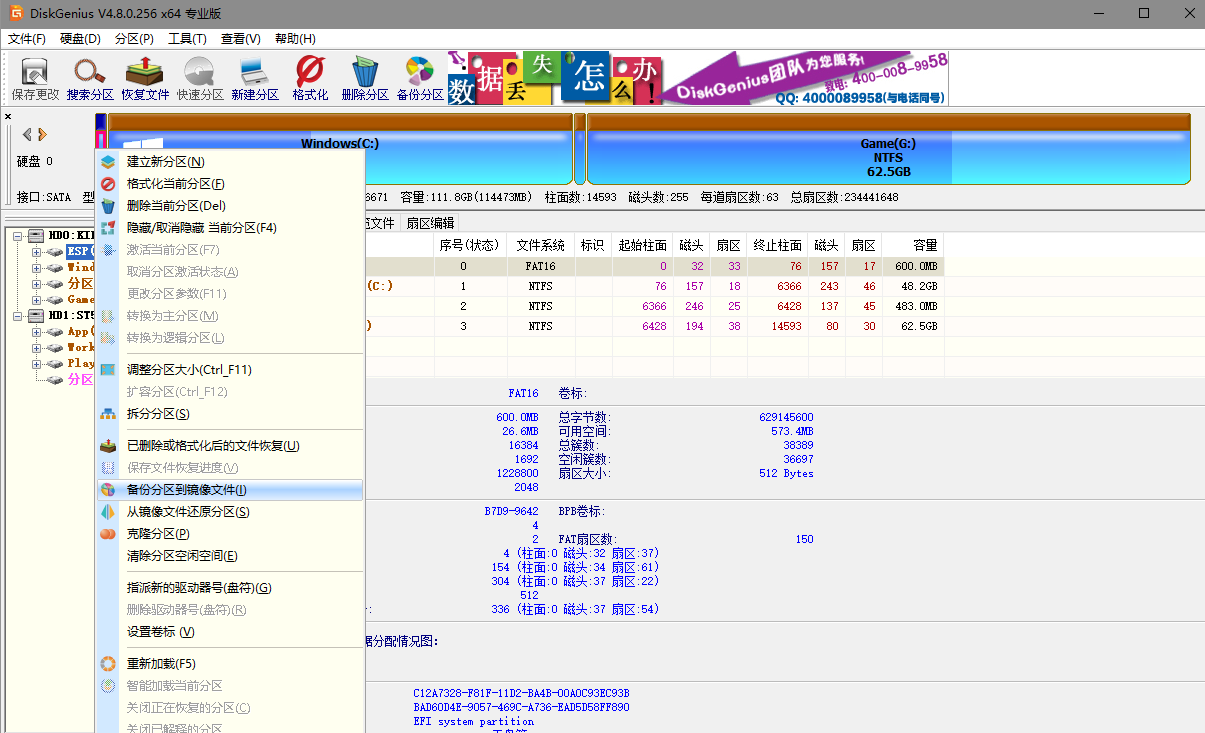Click the 文件系统 column header
This screenshot has width=1205, height=733.
(541, 245)
